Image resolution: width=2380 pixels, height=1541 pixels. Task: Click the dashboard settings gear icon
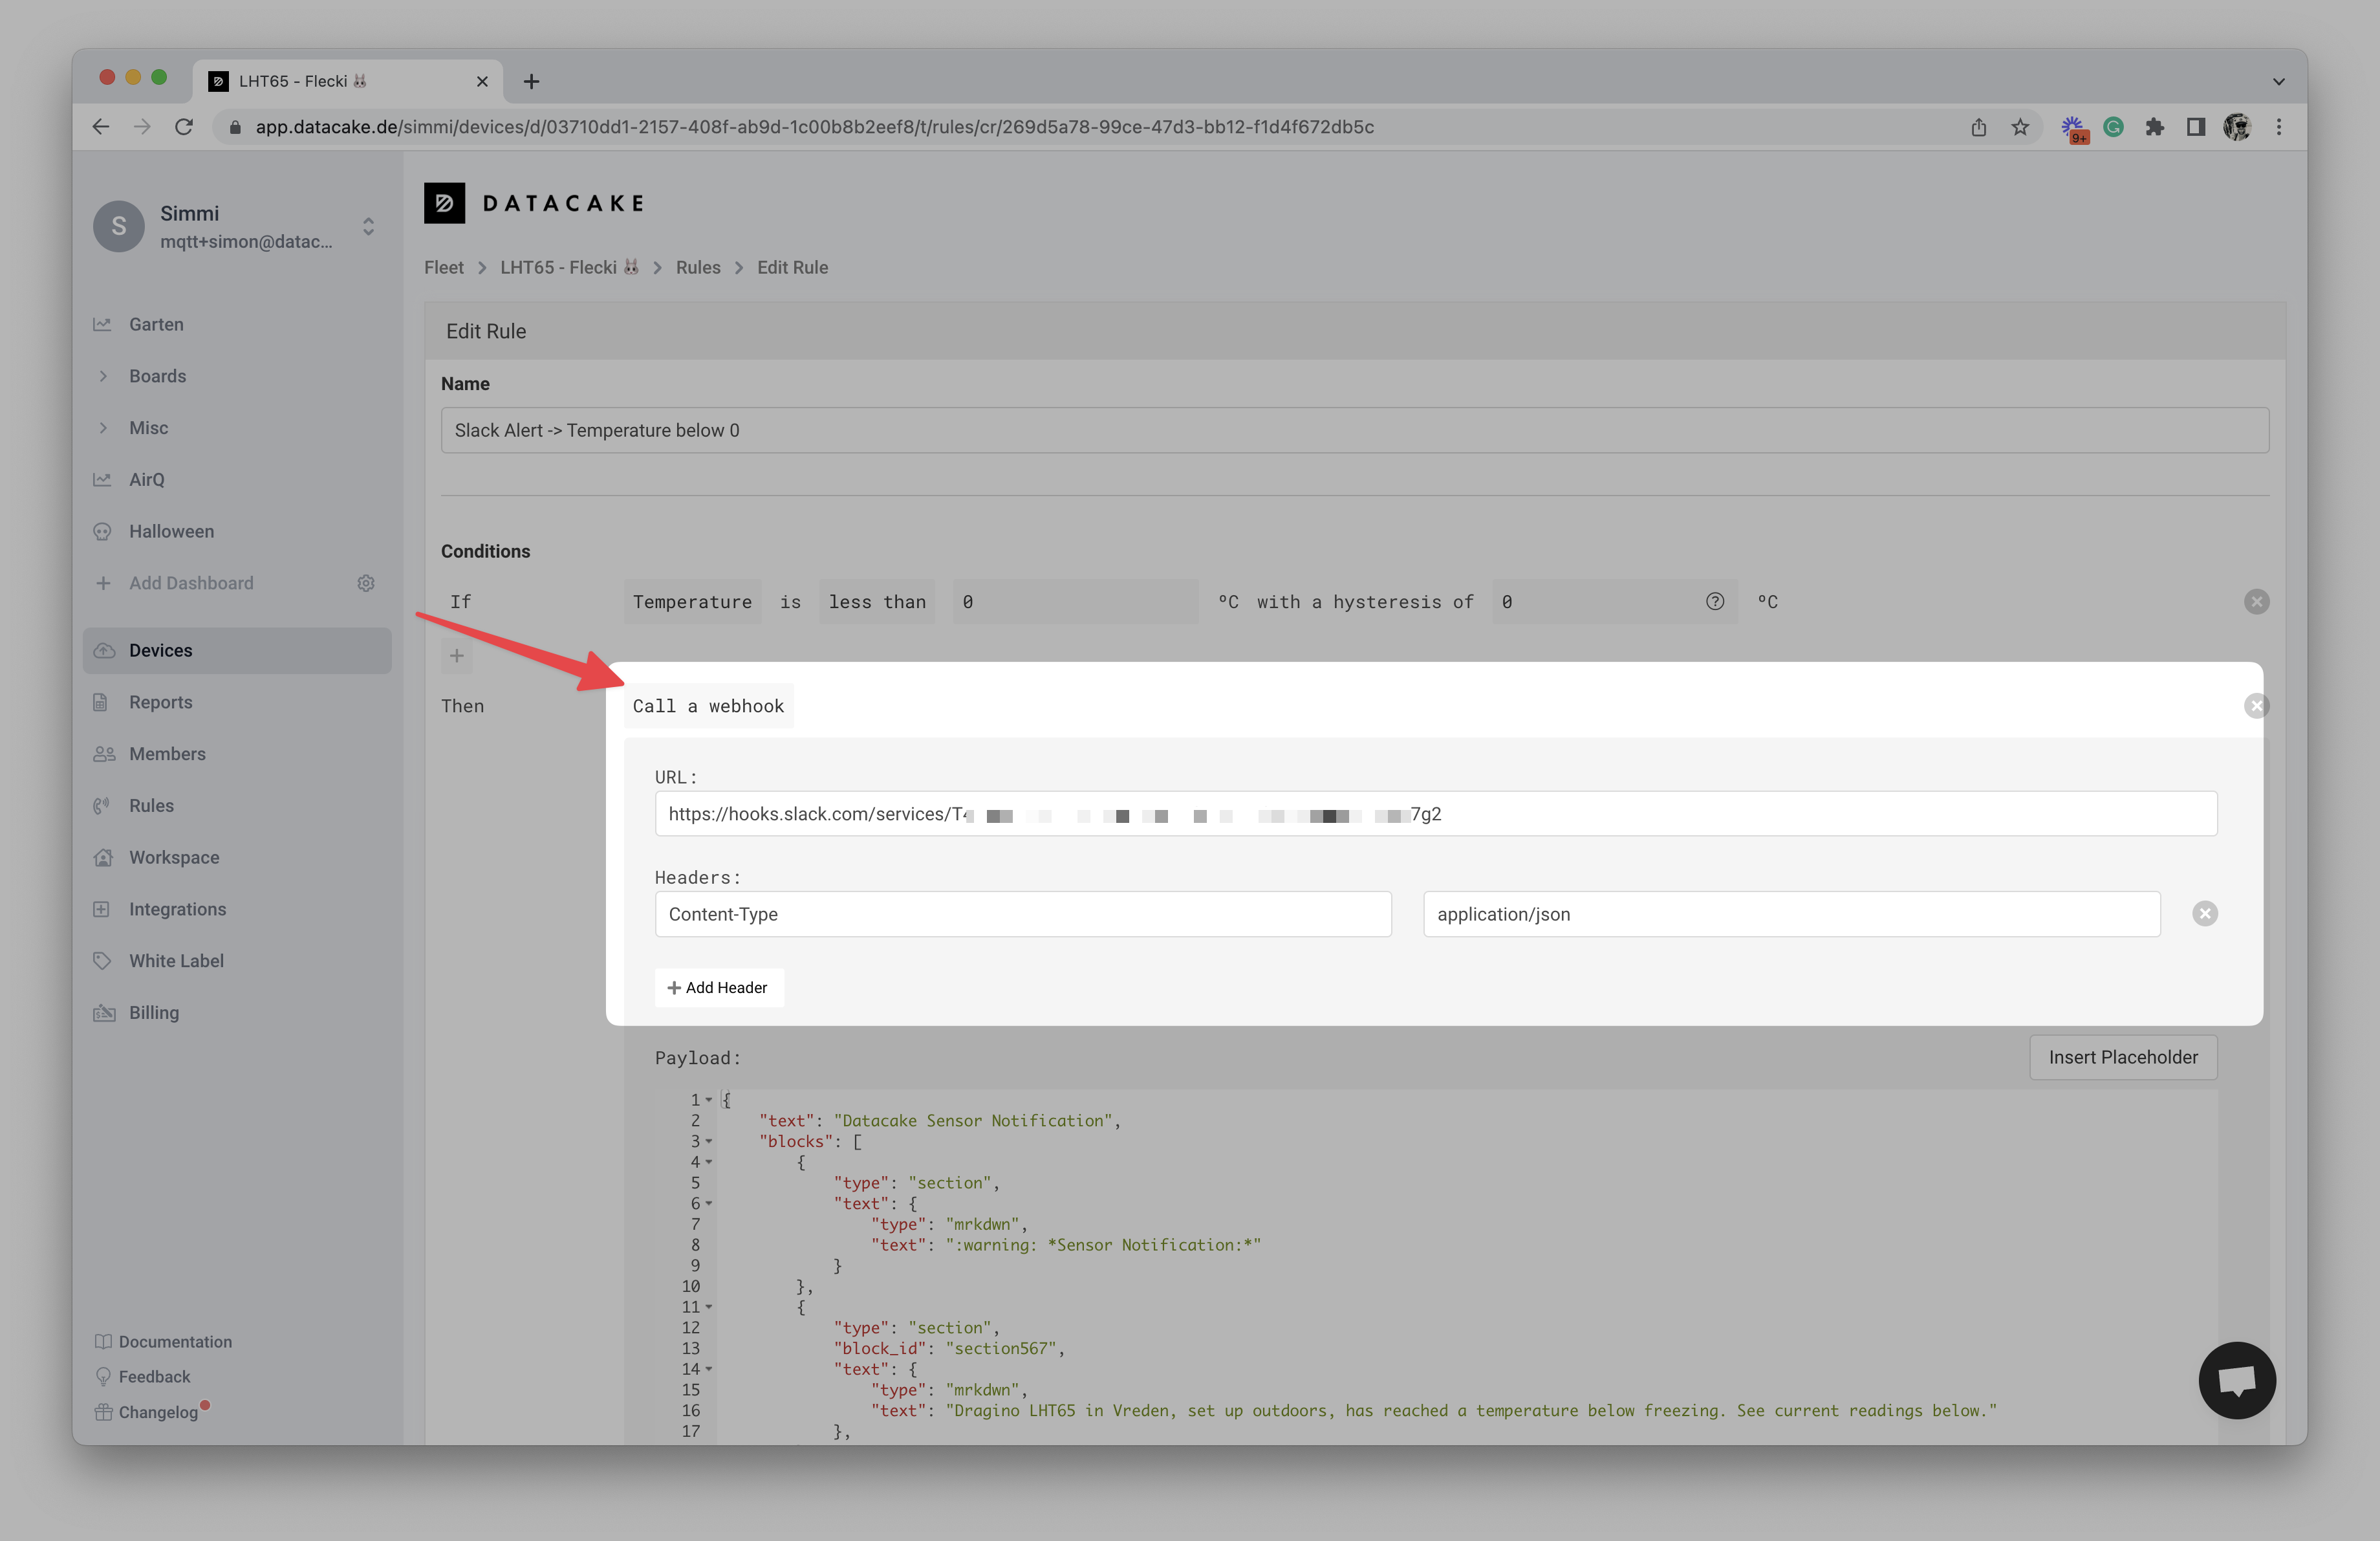pos(366,583)
